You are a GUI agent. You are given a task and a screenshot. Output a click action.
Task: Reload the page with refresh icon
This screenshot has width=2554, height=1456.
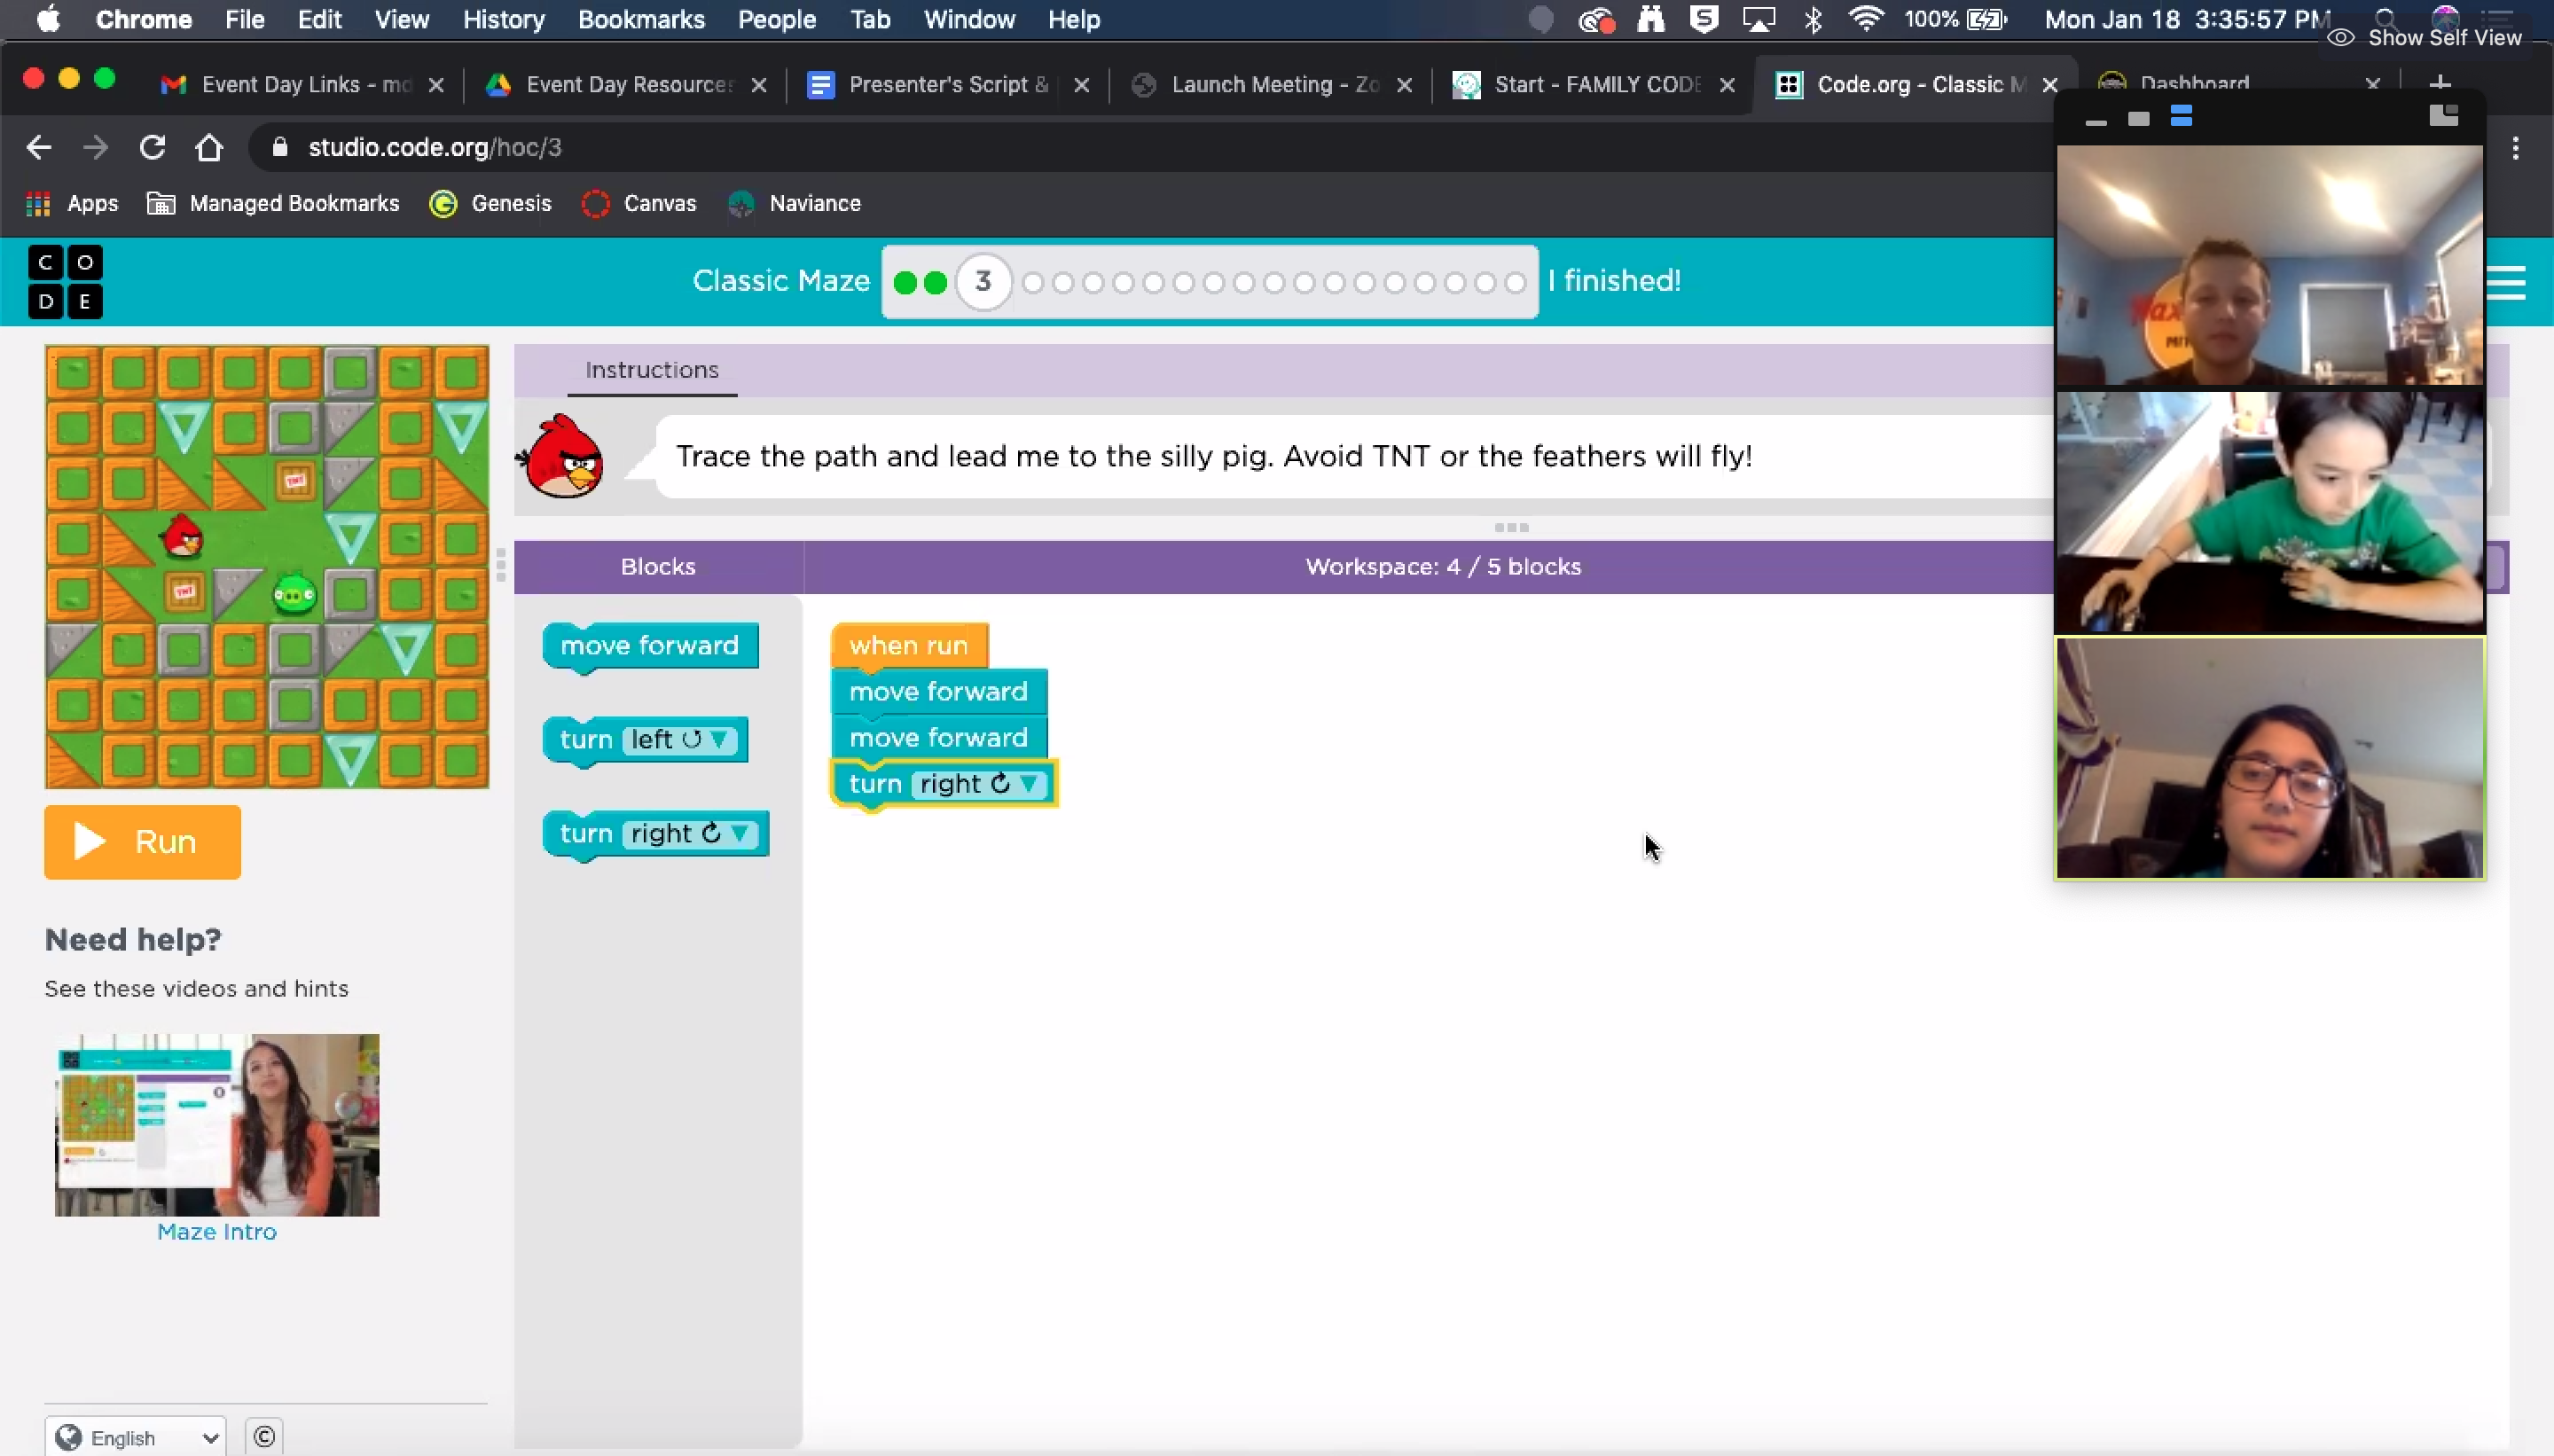[152, 148]
